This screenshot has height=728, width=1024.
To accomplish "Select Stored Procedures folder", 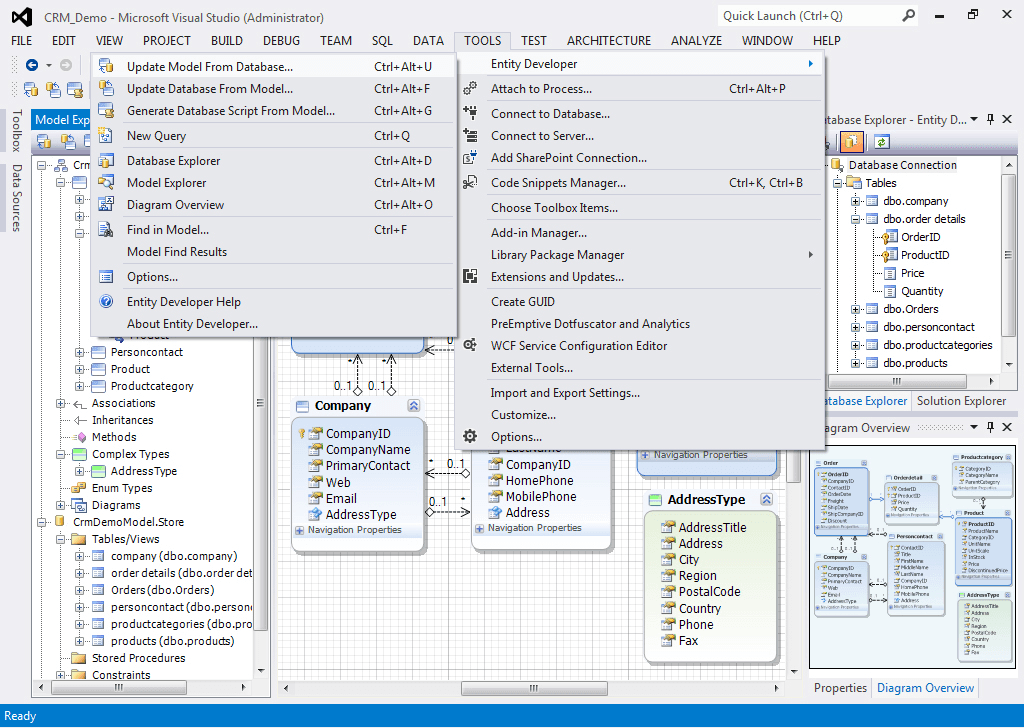I will tap(138, 658).
